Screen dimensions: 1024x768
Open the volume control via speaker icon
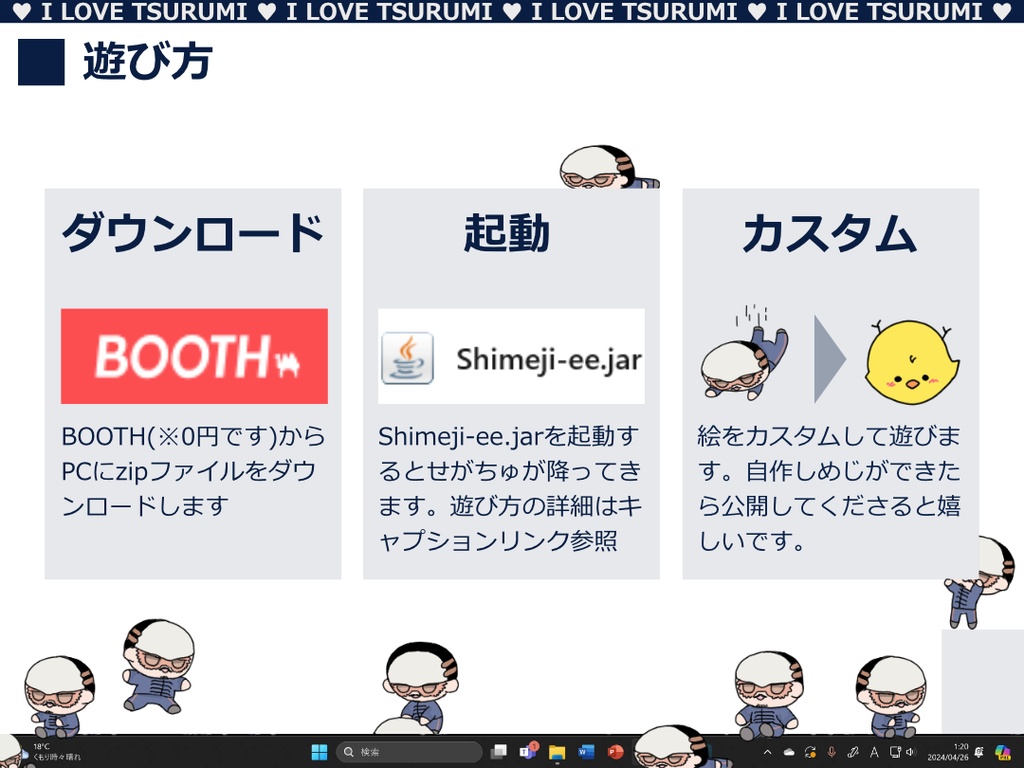pos(912,751)
